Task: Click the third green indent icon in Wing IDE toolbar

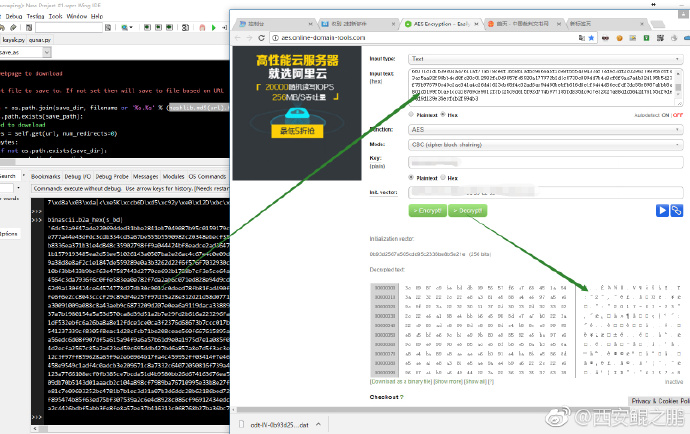Action: 169,27
